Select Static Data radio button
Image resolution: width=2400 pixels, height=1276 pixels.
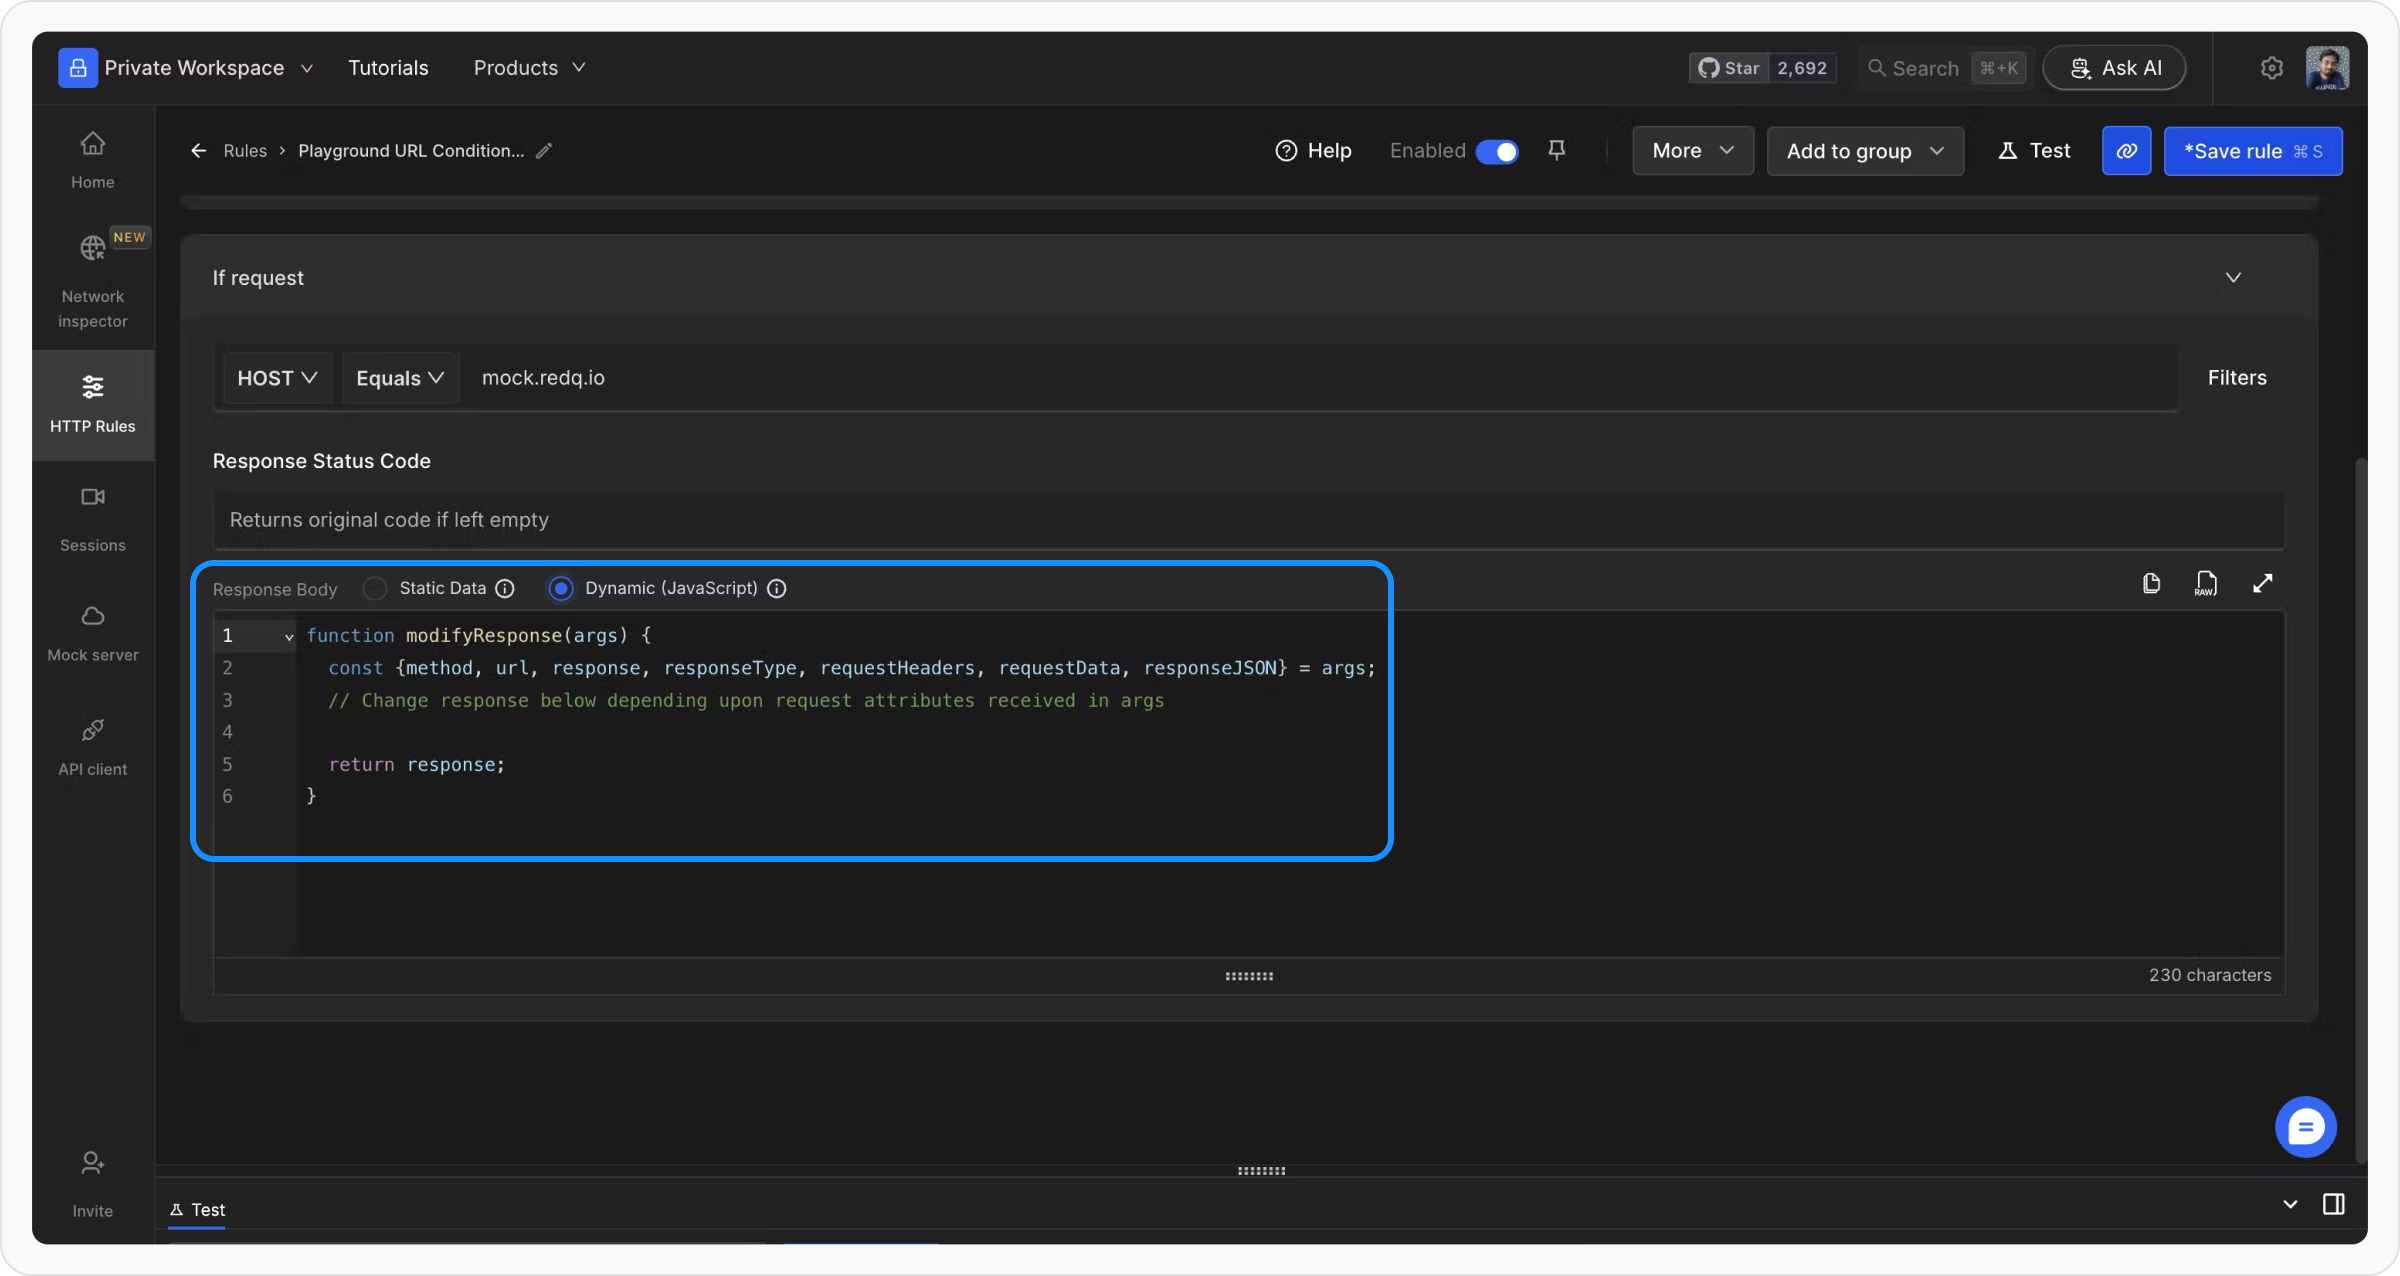(x=375, y=588)
